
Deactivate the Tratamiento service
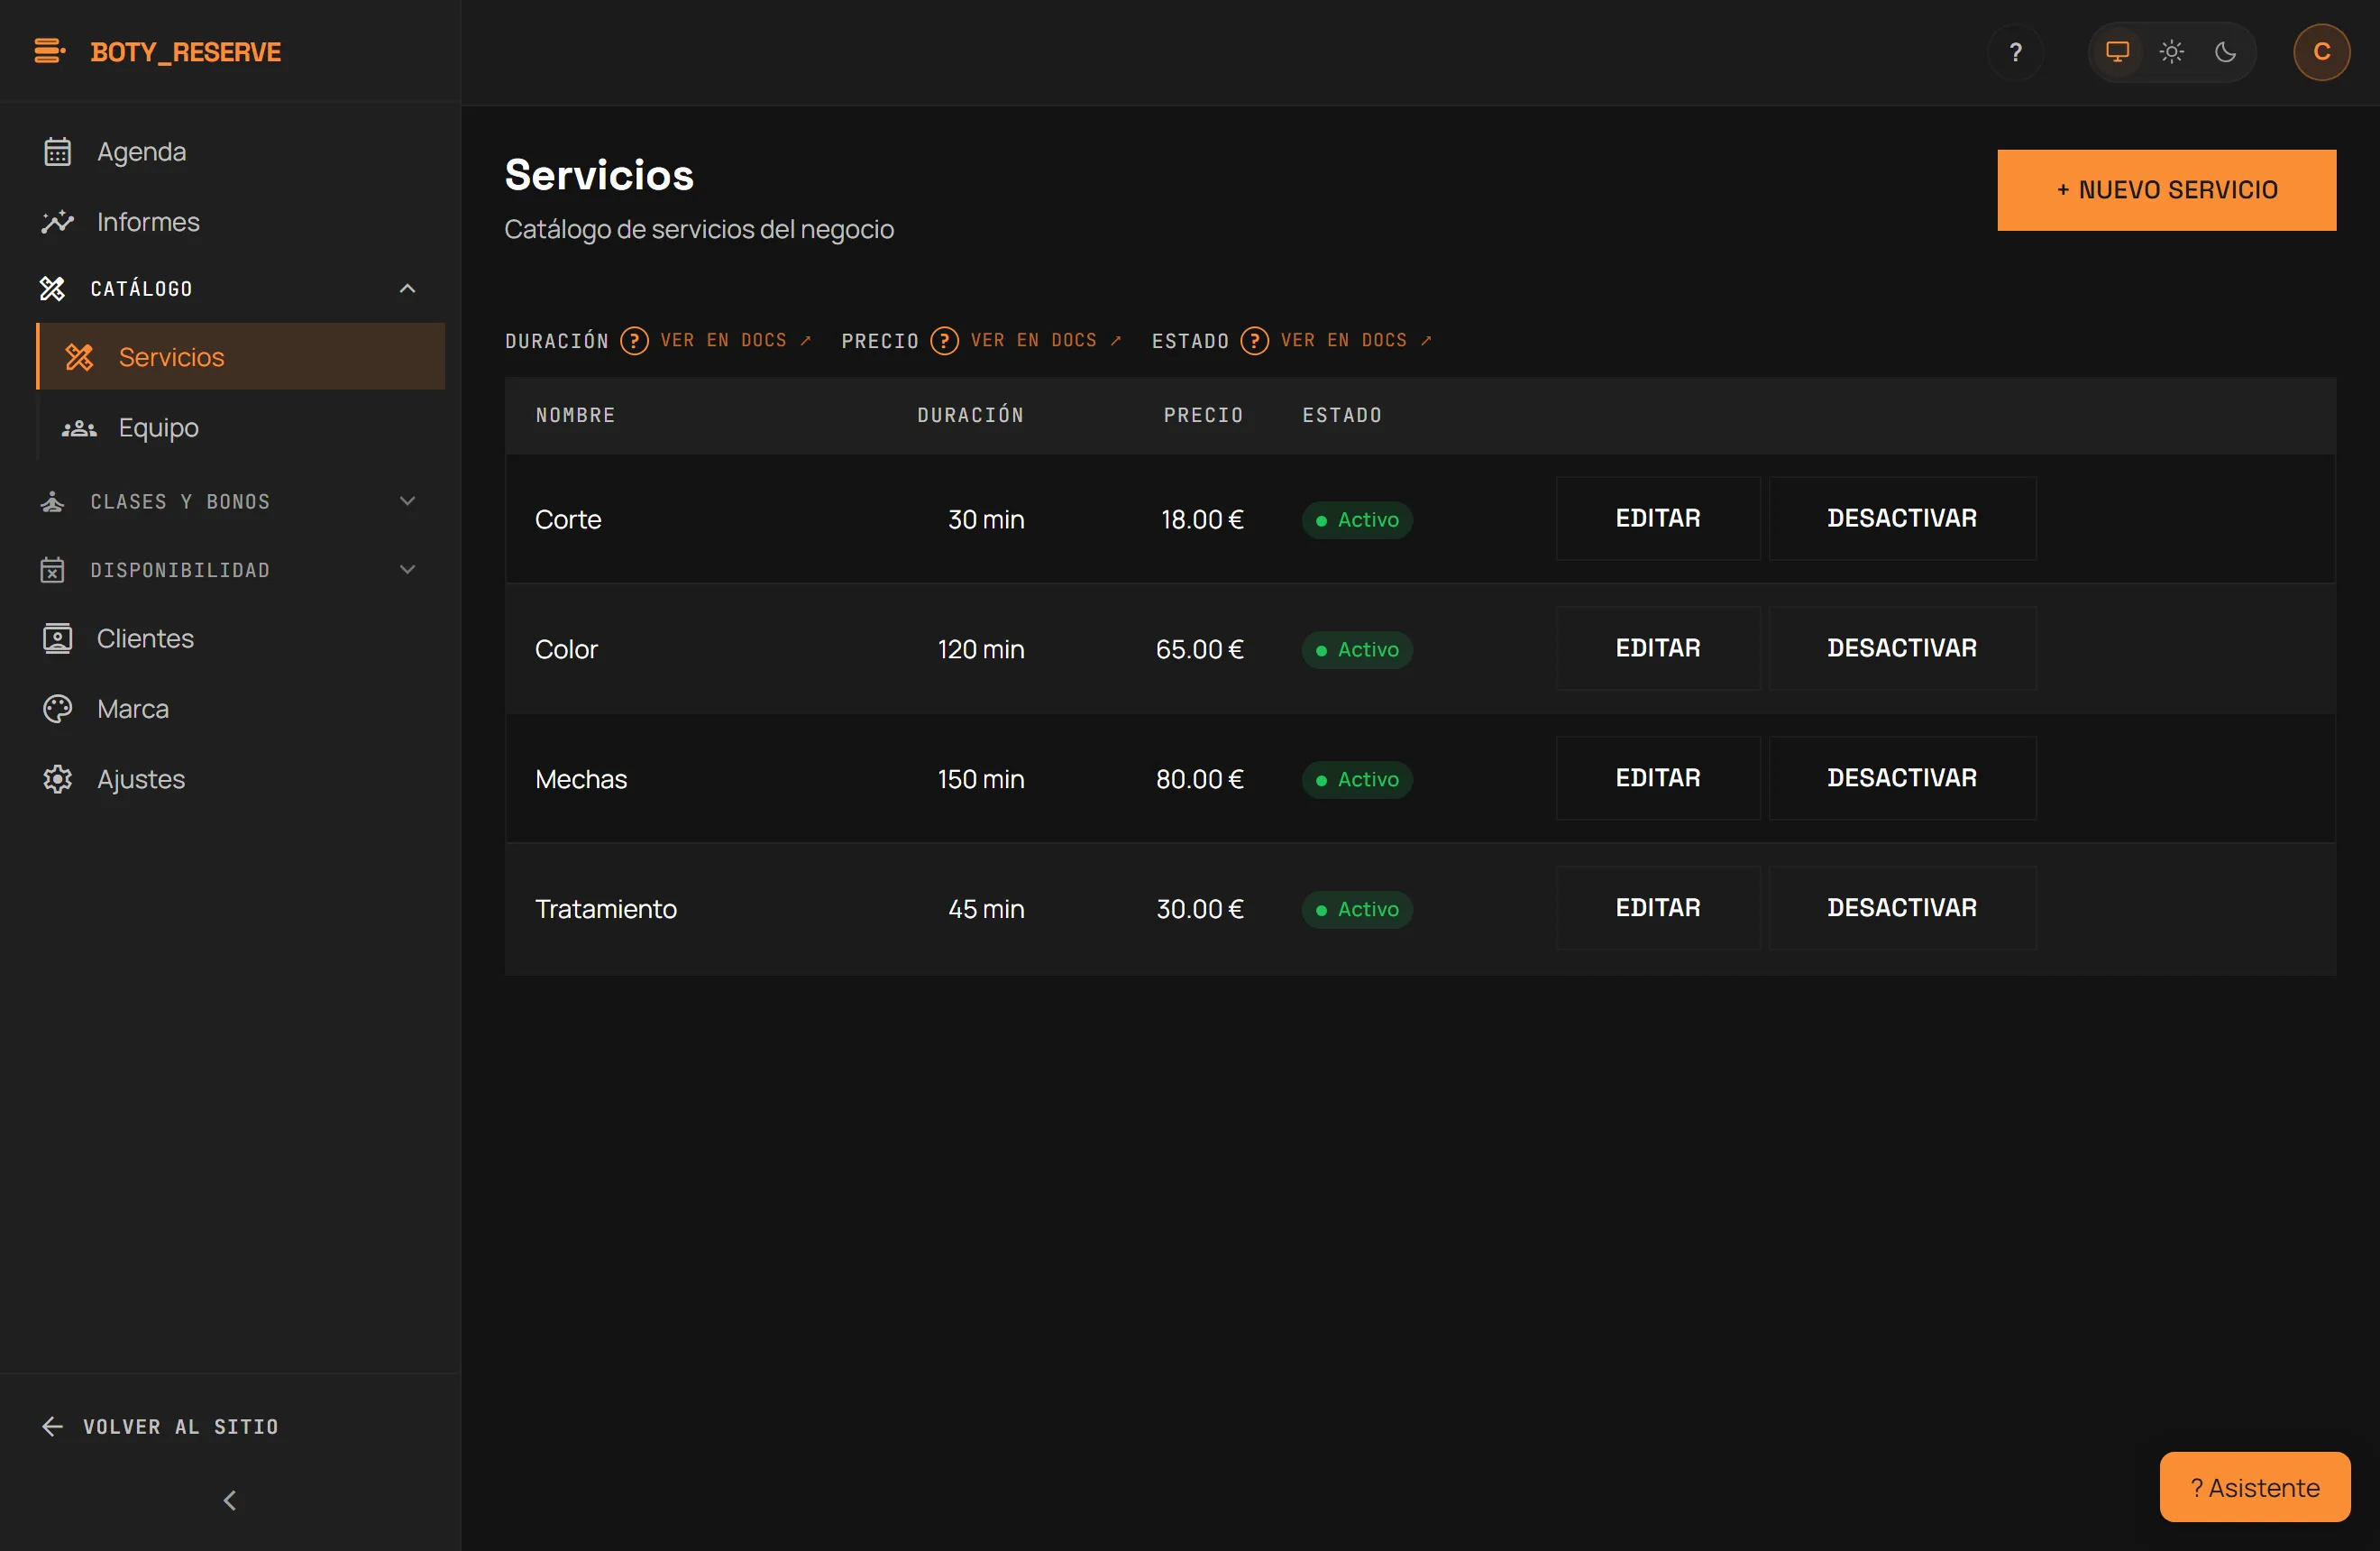point(1902,908)
